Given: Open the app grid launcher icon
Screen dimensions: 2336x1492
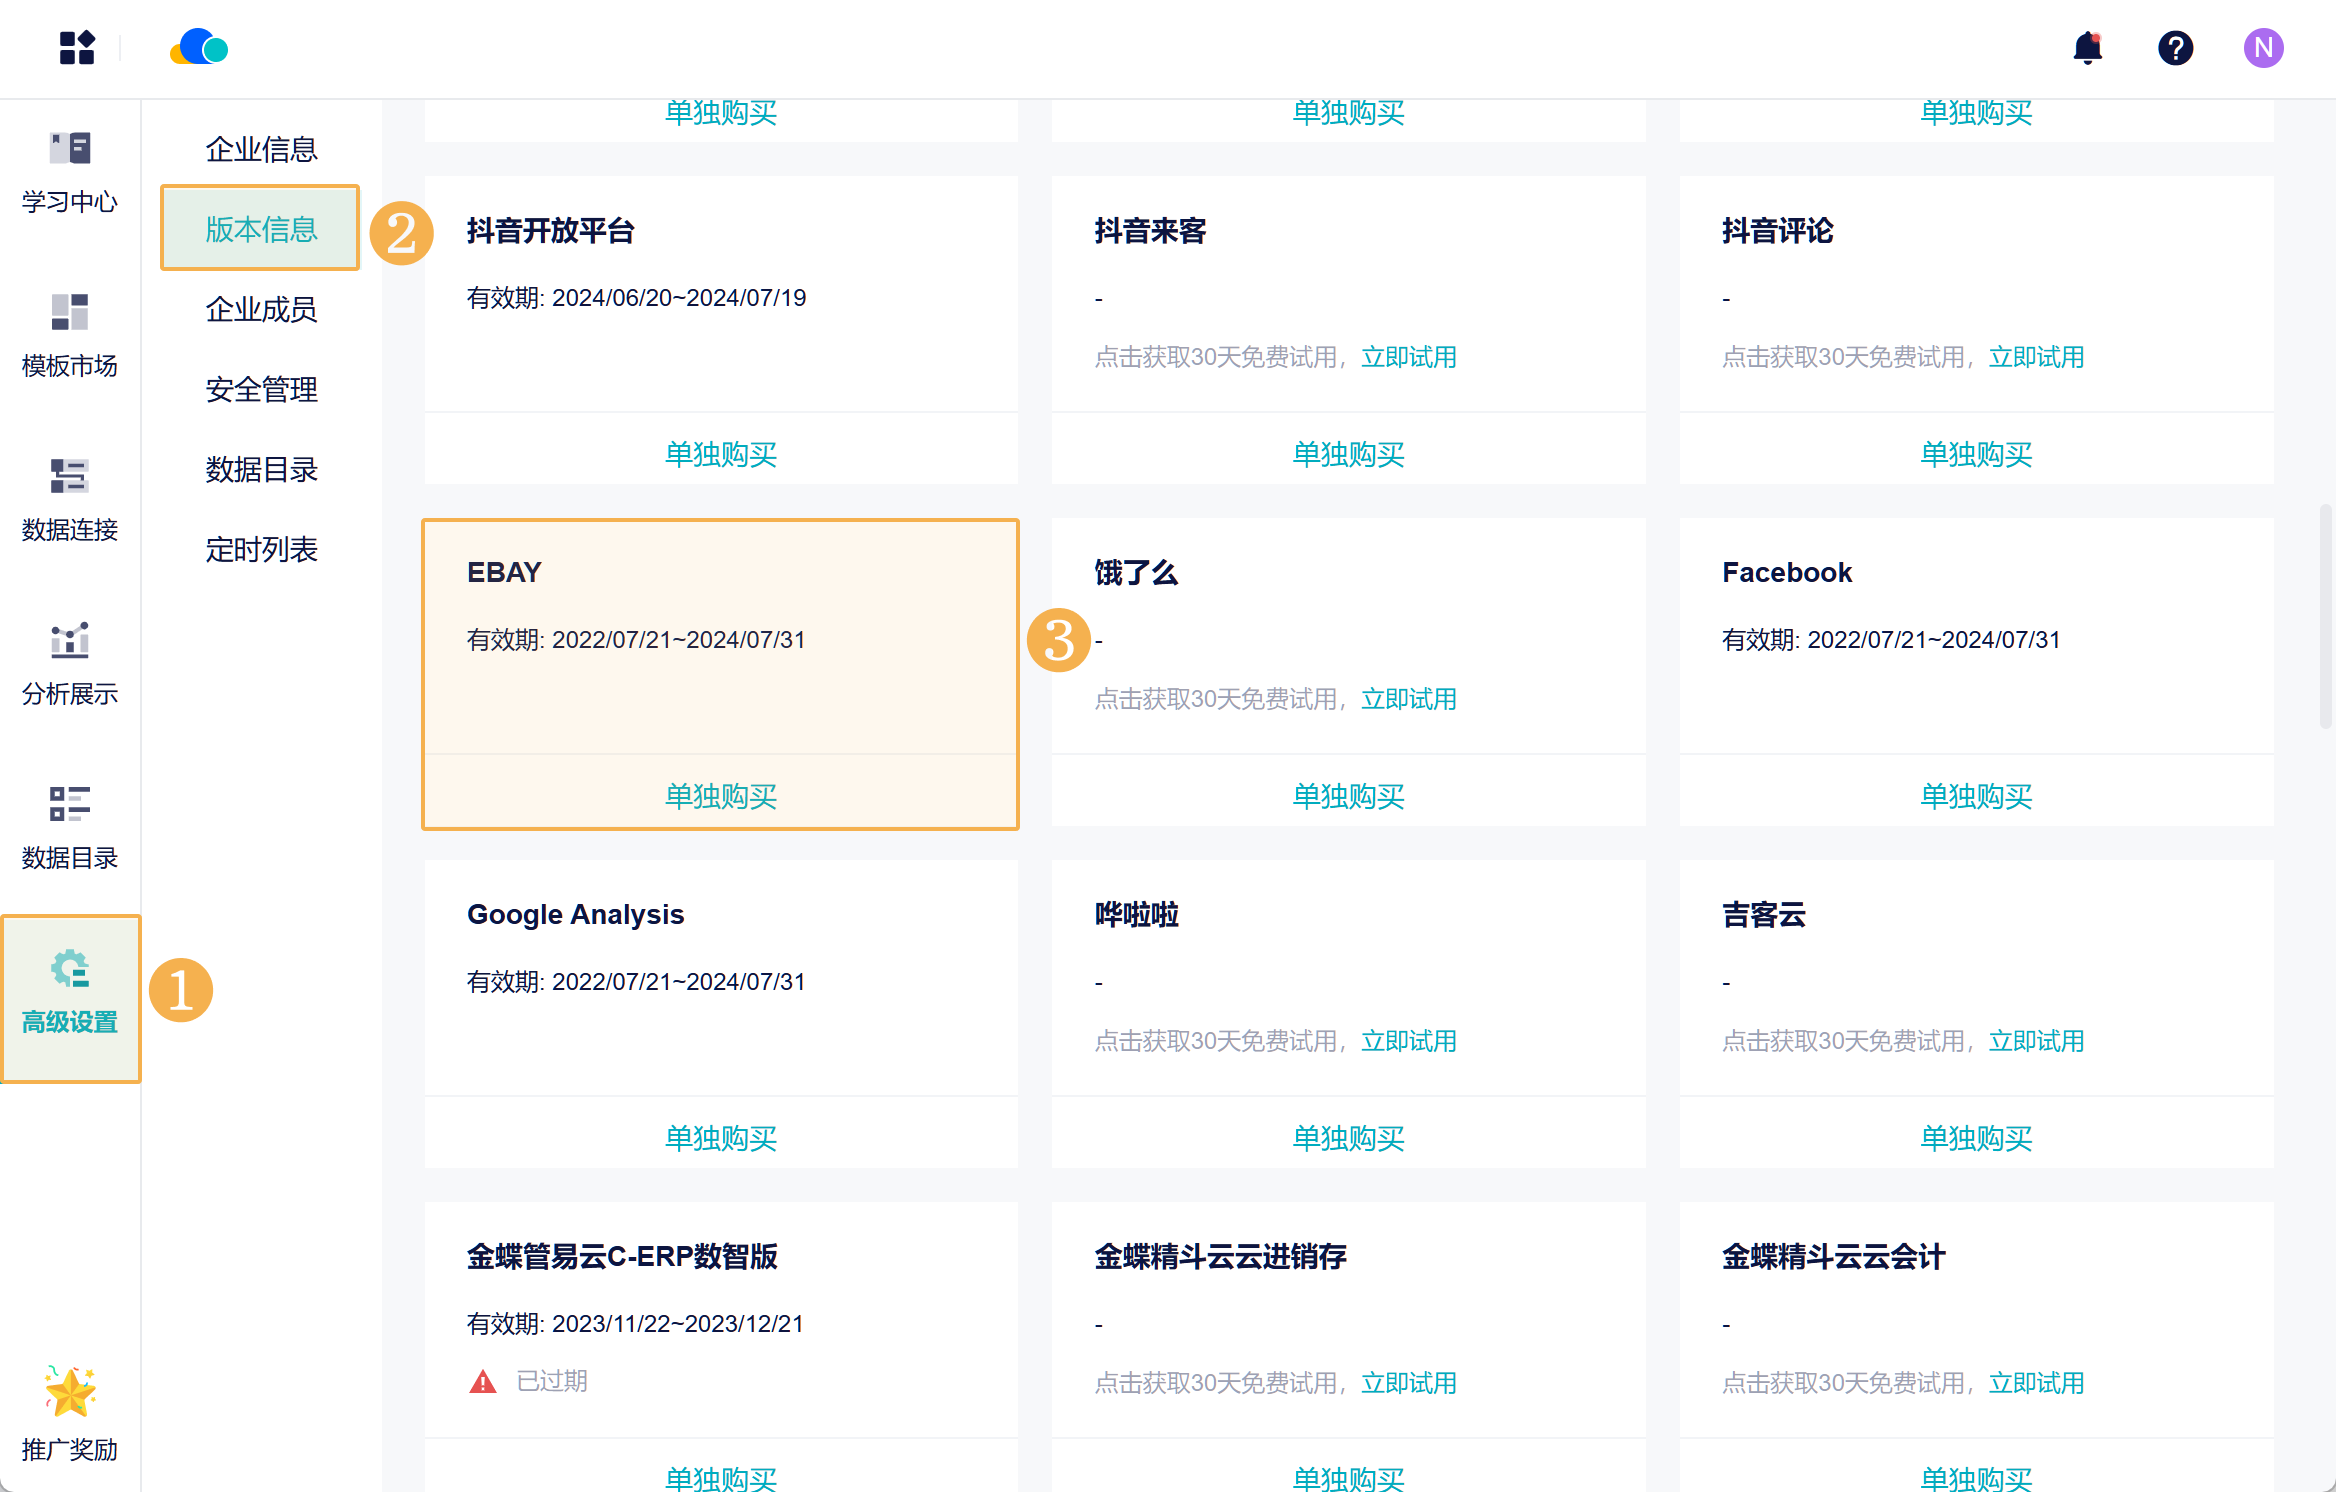Looking at the screenshot, I should (77, 48).
